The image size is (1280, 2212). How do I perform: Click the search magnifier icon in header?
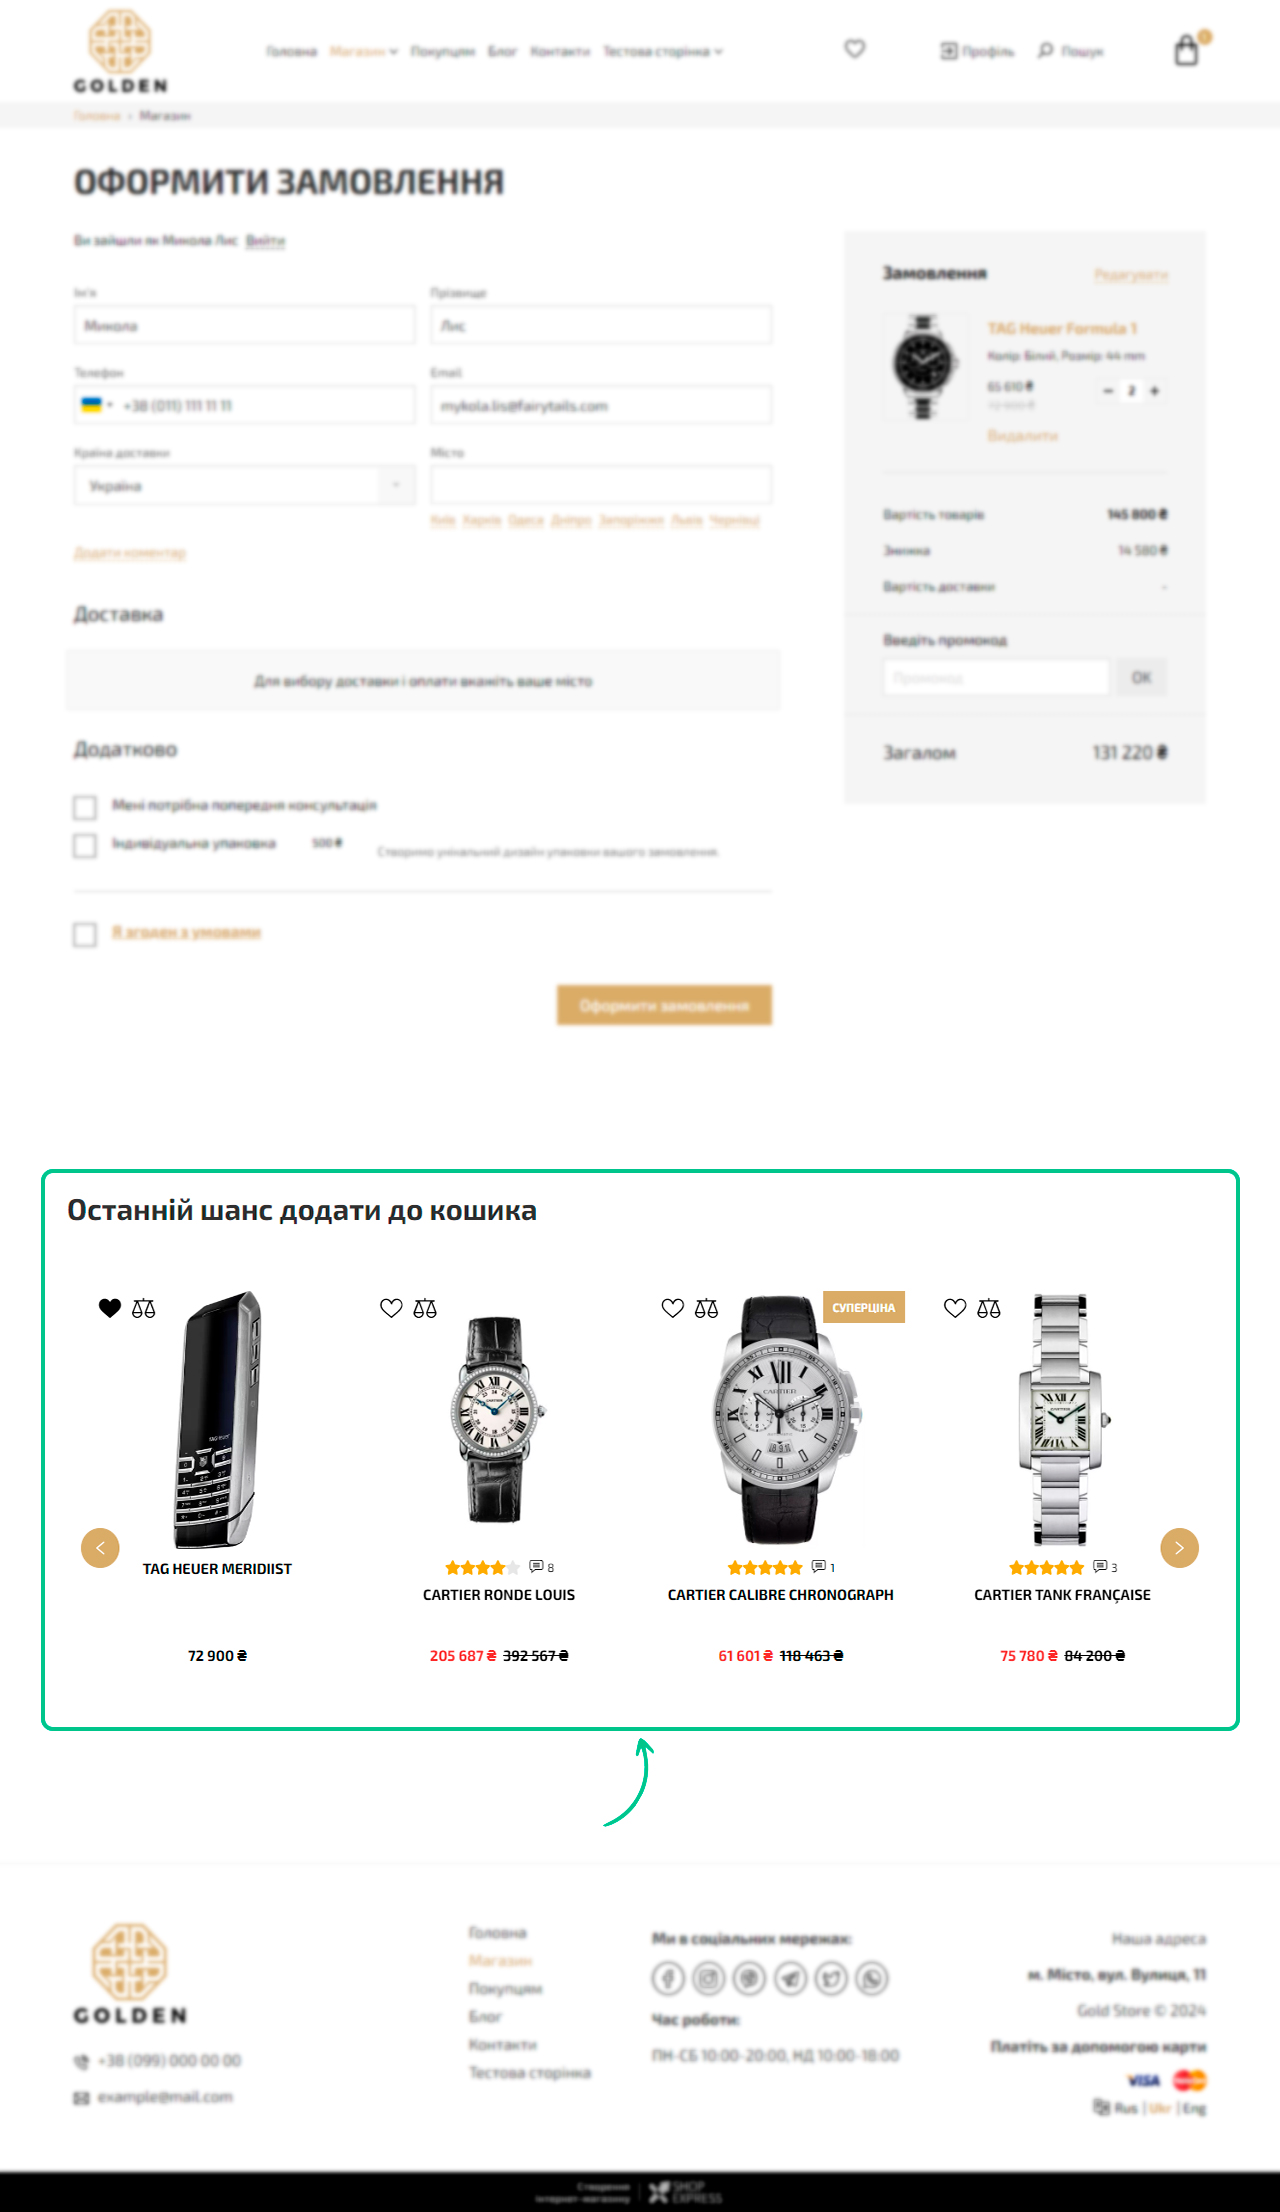coord(1045,50)
